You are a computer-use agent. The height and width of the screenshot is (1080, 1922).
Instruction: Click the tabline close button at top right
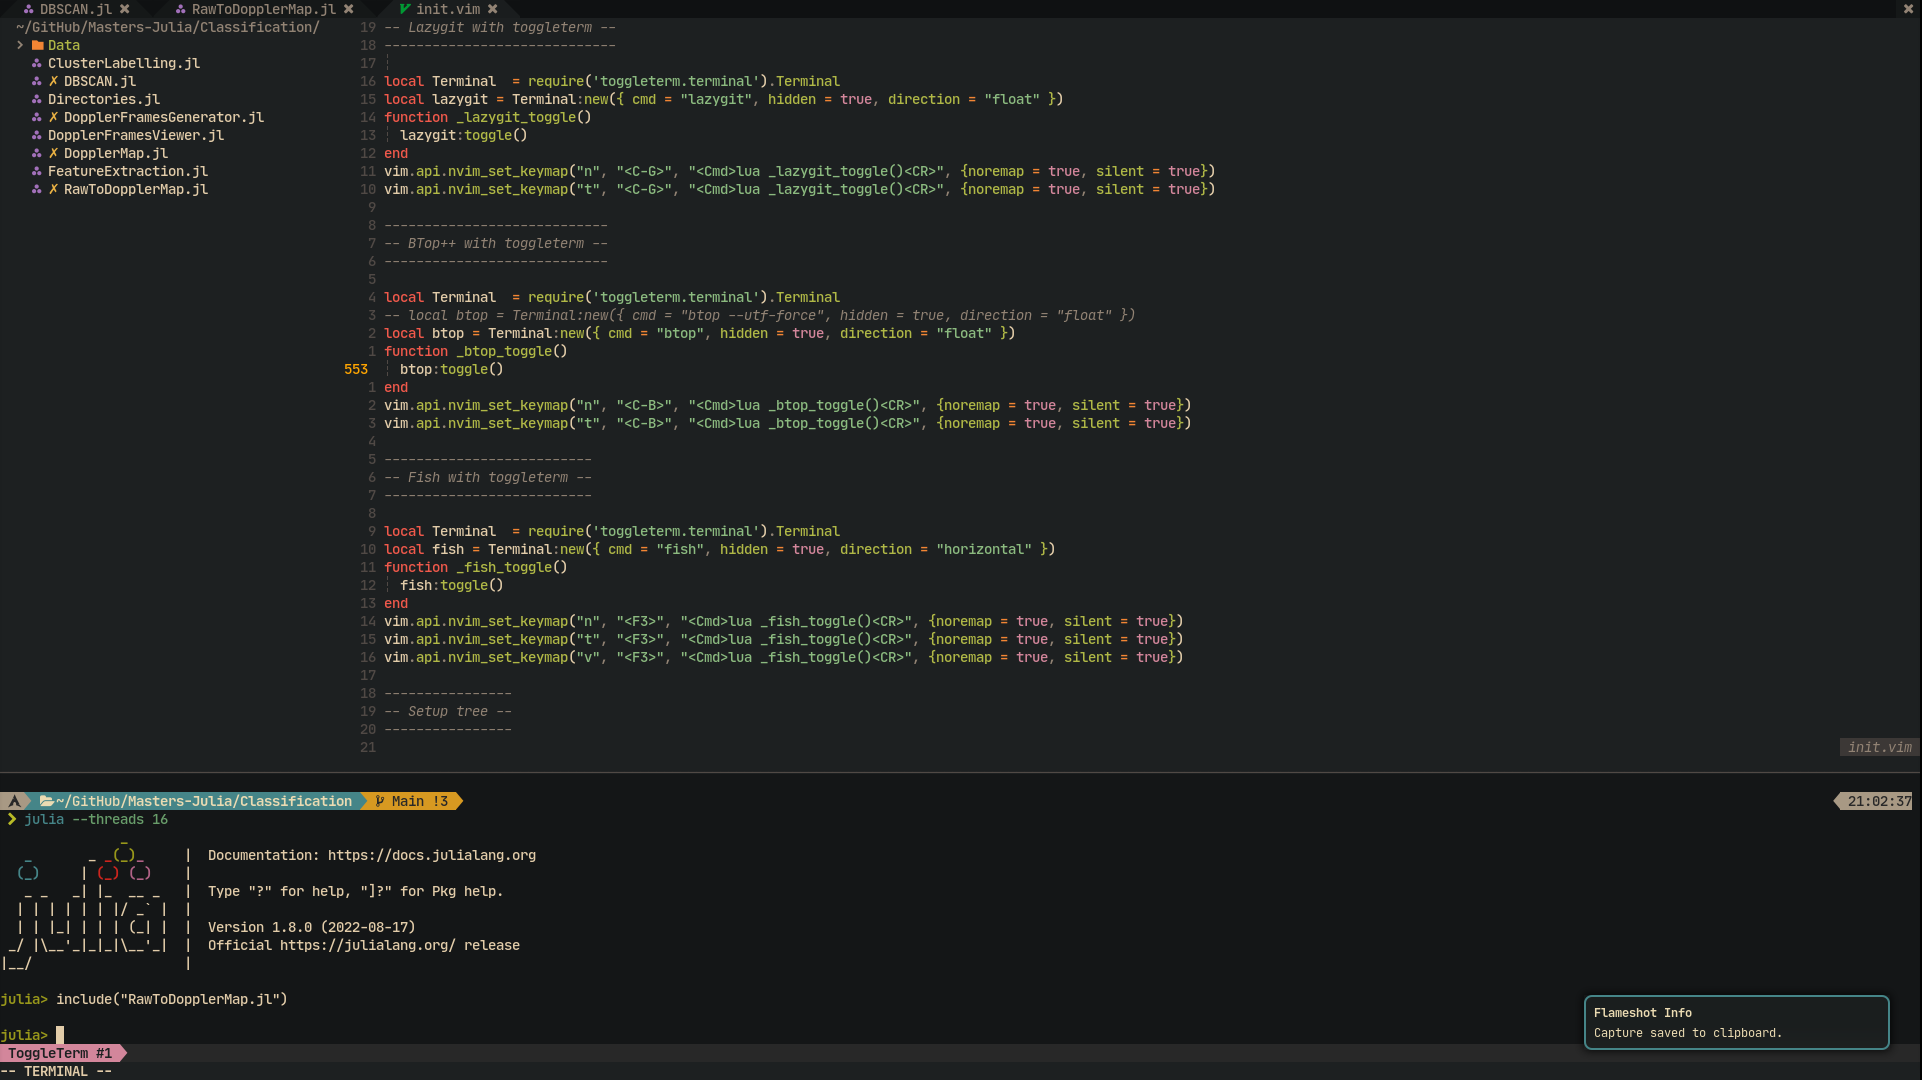(1909, 9)
